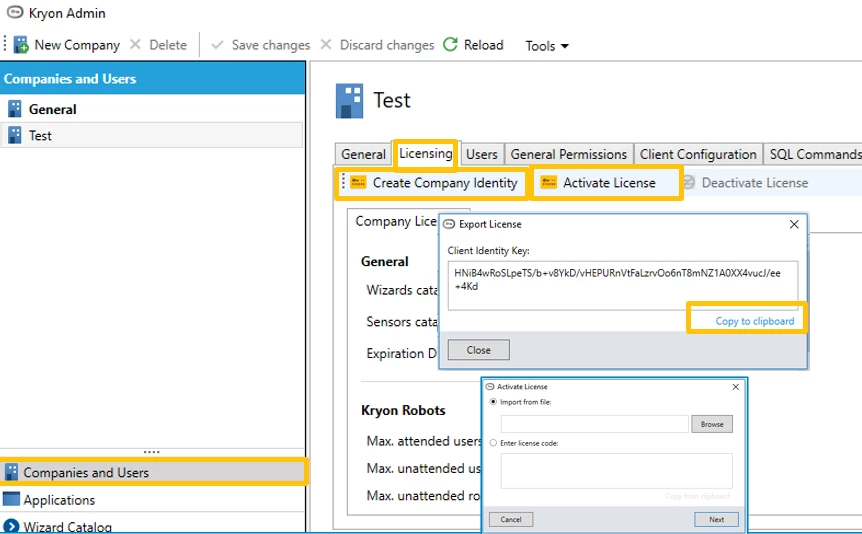The width and height of the screenshot is (862, 534).
Task: Click the New Company toolbar icon
Action: tap(21, 45)
